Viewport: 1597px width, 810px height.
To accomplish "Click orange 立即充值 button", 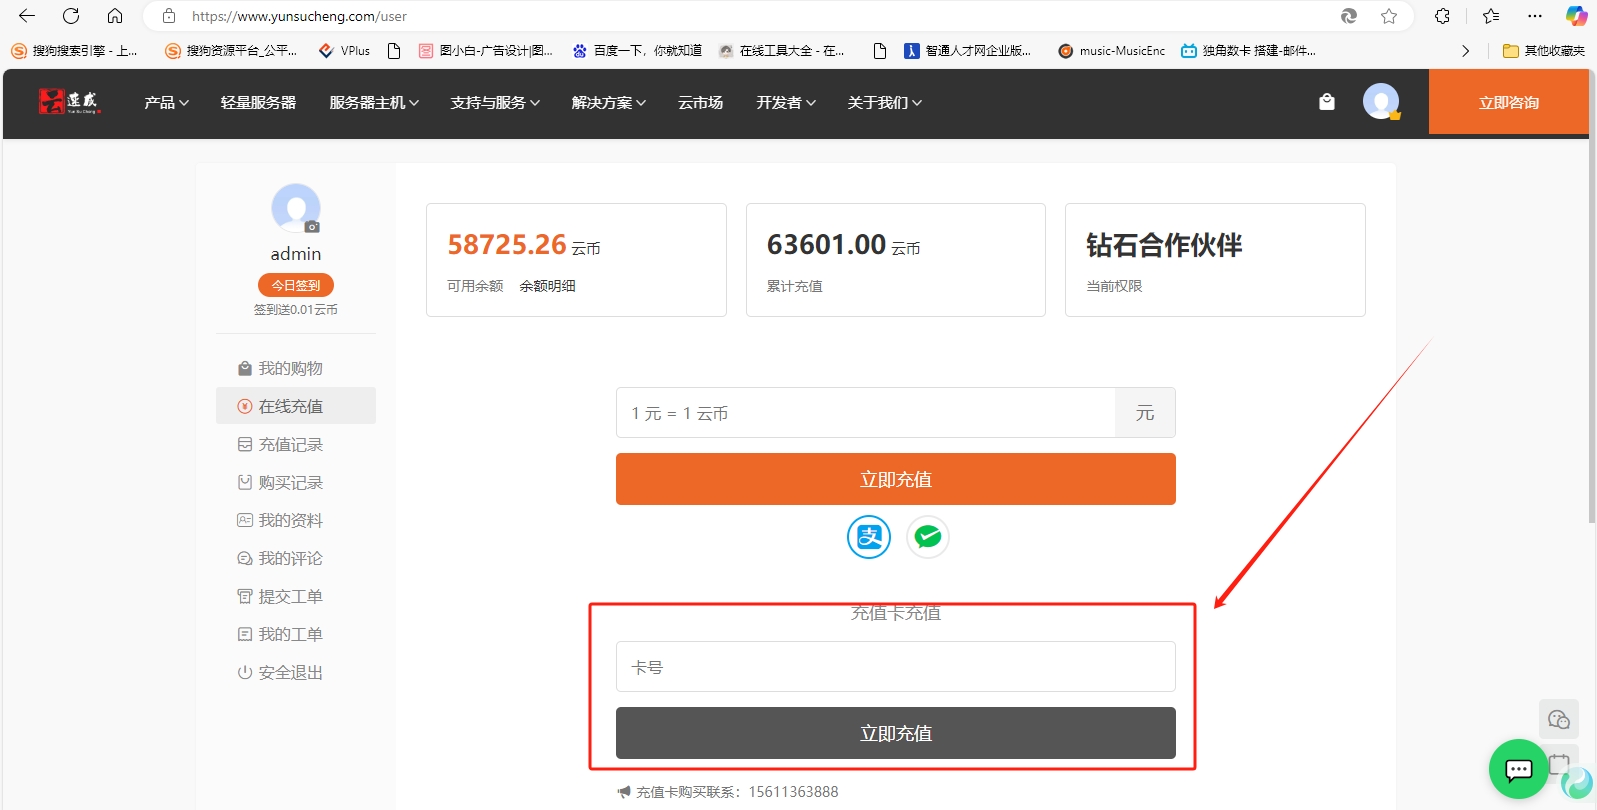I will tap(895, 479).
